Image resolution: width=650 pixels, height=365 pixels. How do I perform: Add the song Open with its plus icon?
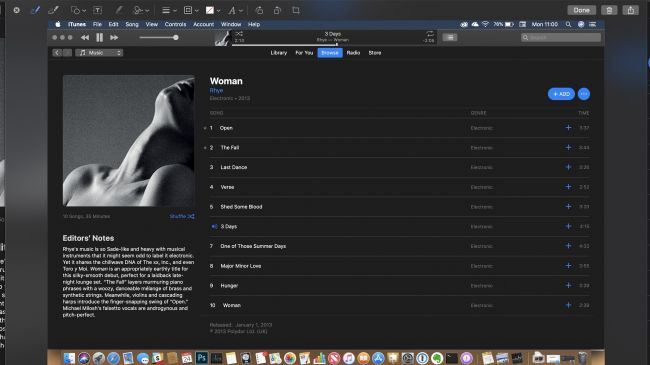[x=568, y=128]
